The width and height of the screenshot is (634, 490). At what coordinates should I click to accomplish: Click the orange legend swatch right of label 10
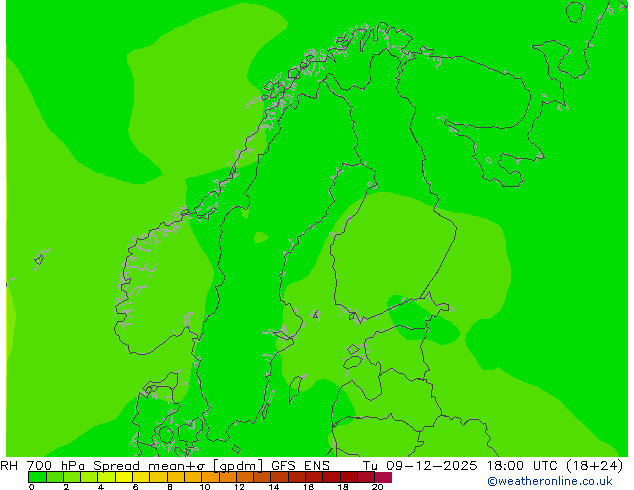210,477
